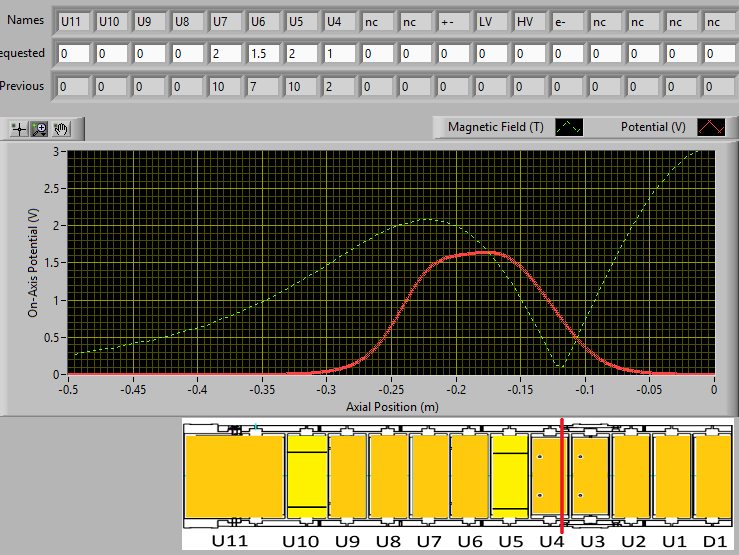The height and width of the screenshot is (555, 739).
Task: Click the Requested value 1.5 for U6
Action: 264,52
